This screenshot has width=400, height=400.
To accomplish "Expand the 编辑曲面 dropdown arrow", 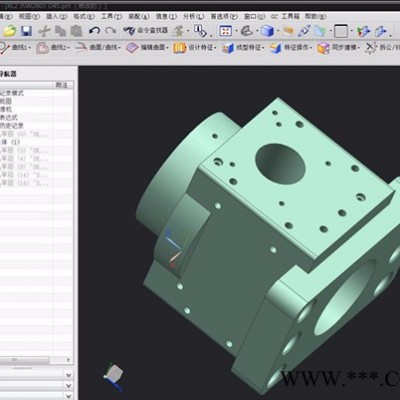I will [x=167, y=48].
